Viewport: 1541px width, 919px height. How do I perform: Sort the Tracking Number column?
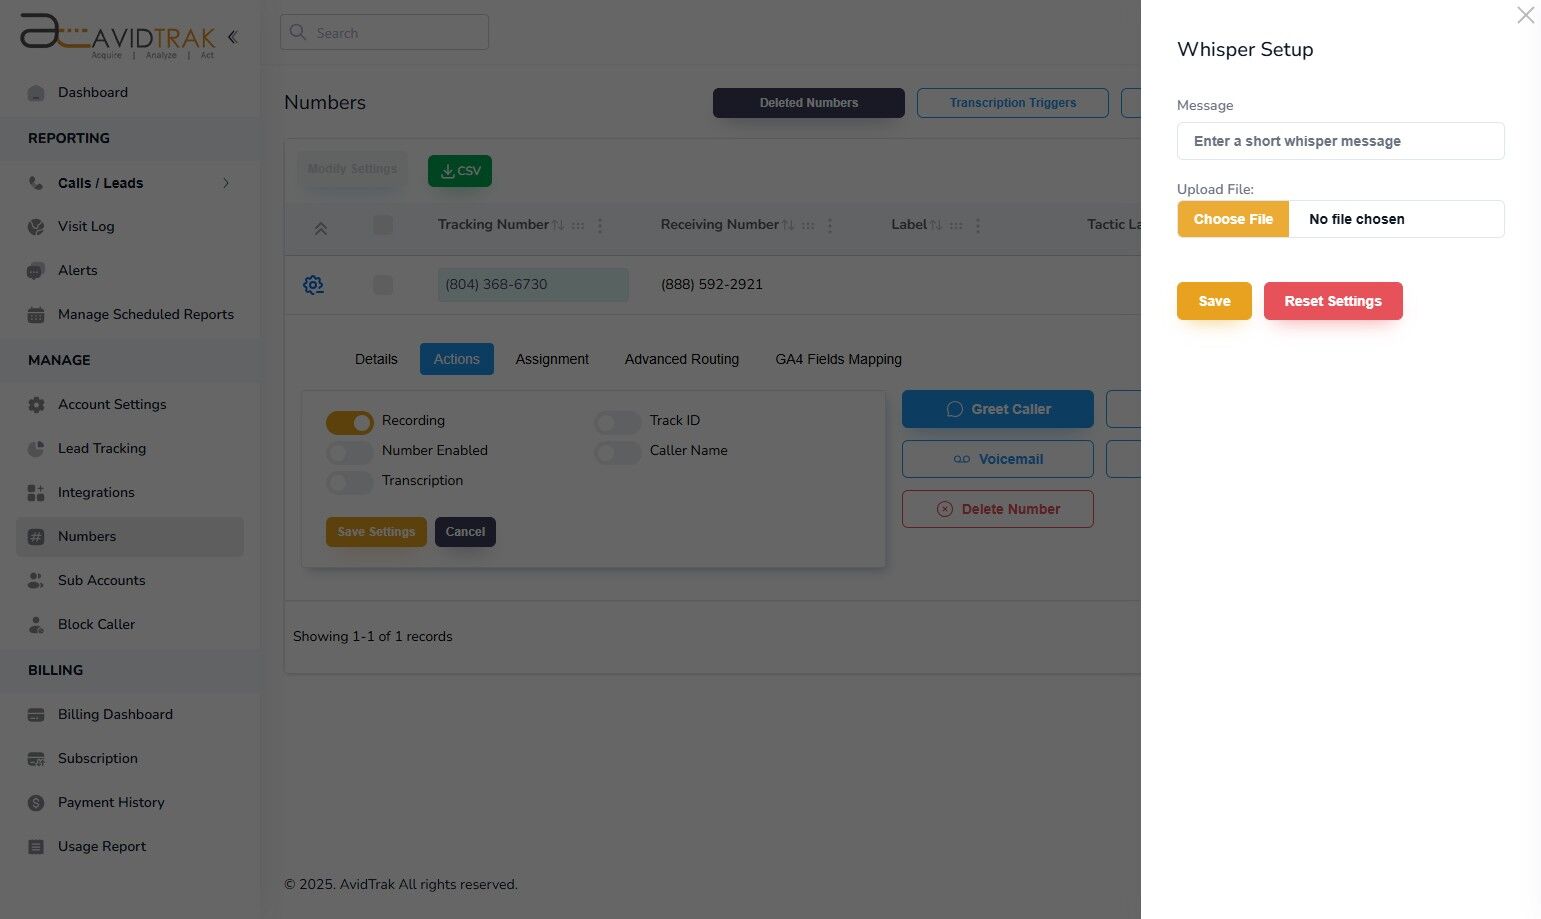(x=557, y=224)
